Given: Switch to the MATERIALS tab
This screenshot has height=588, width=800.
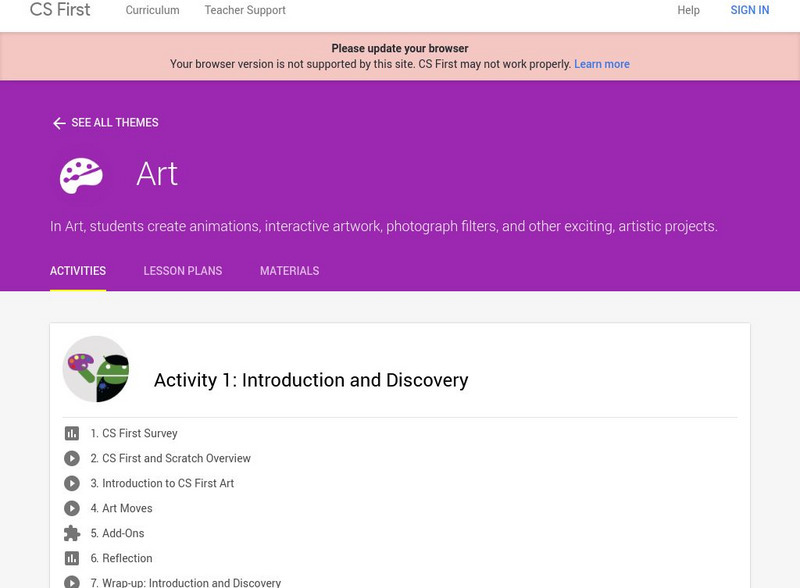Looking at the screenshot, I should point(289,271).
